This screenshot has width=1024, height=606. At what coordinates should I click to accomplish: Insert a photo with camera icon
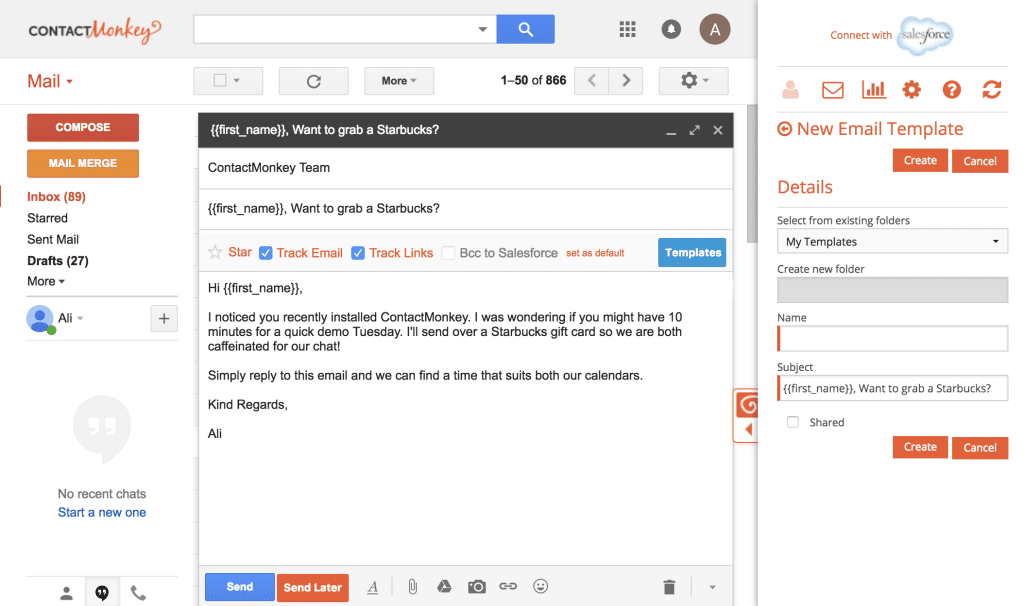click(477, 586)
